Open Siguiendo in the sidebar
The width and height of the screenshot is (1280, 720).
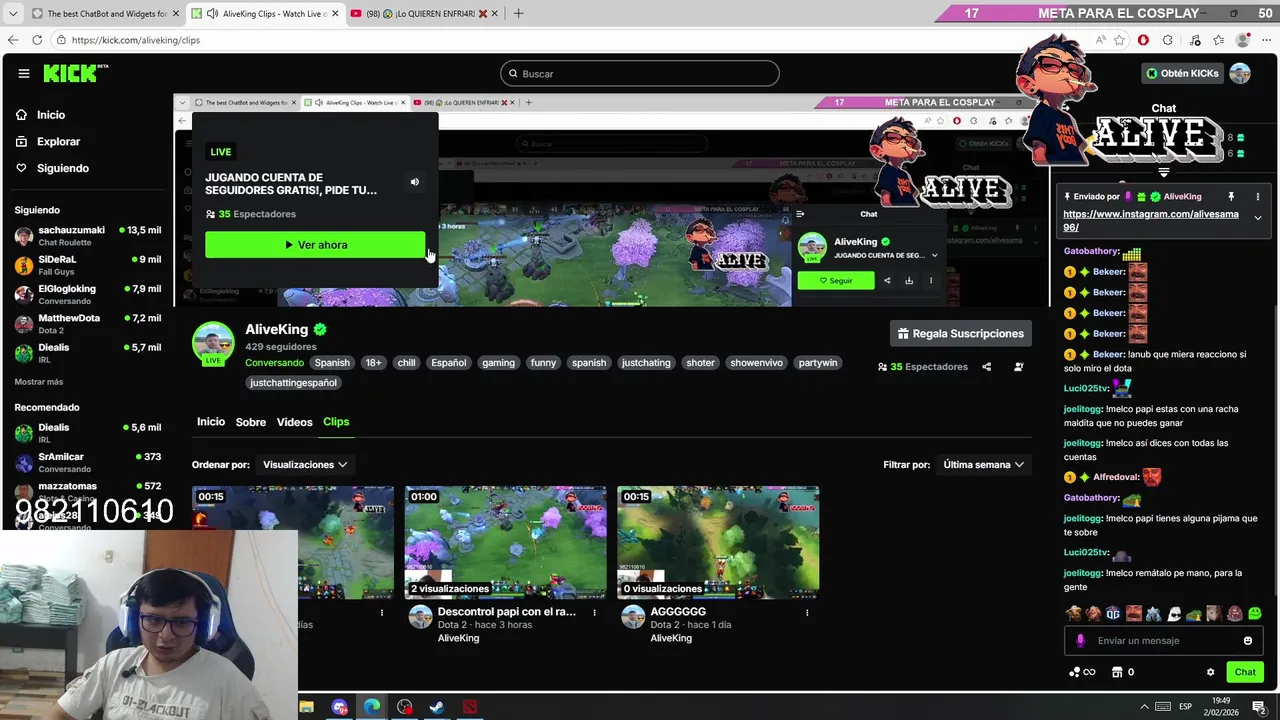(52, 168)
